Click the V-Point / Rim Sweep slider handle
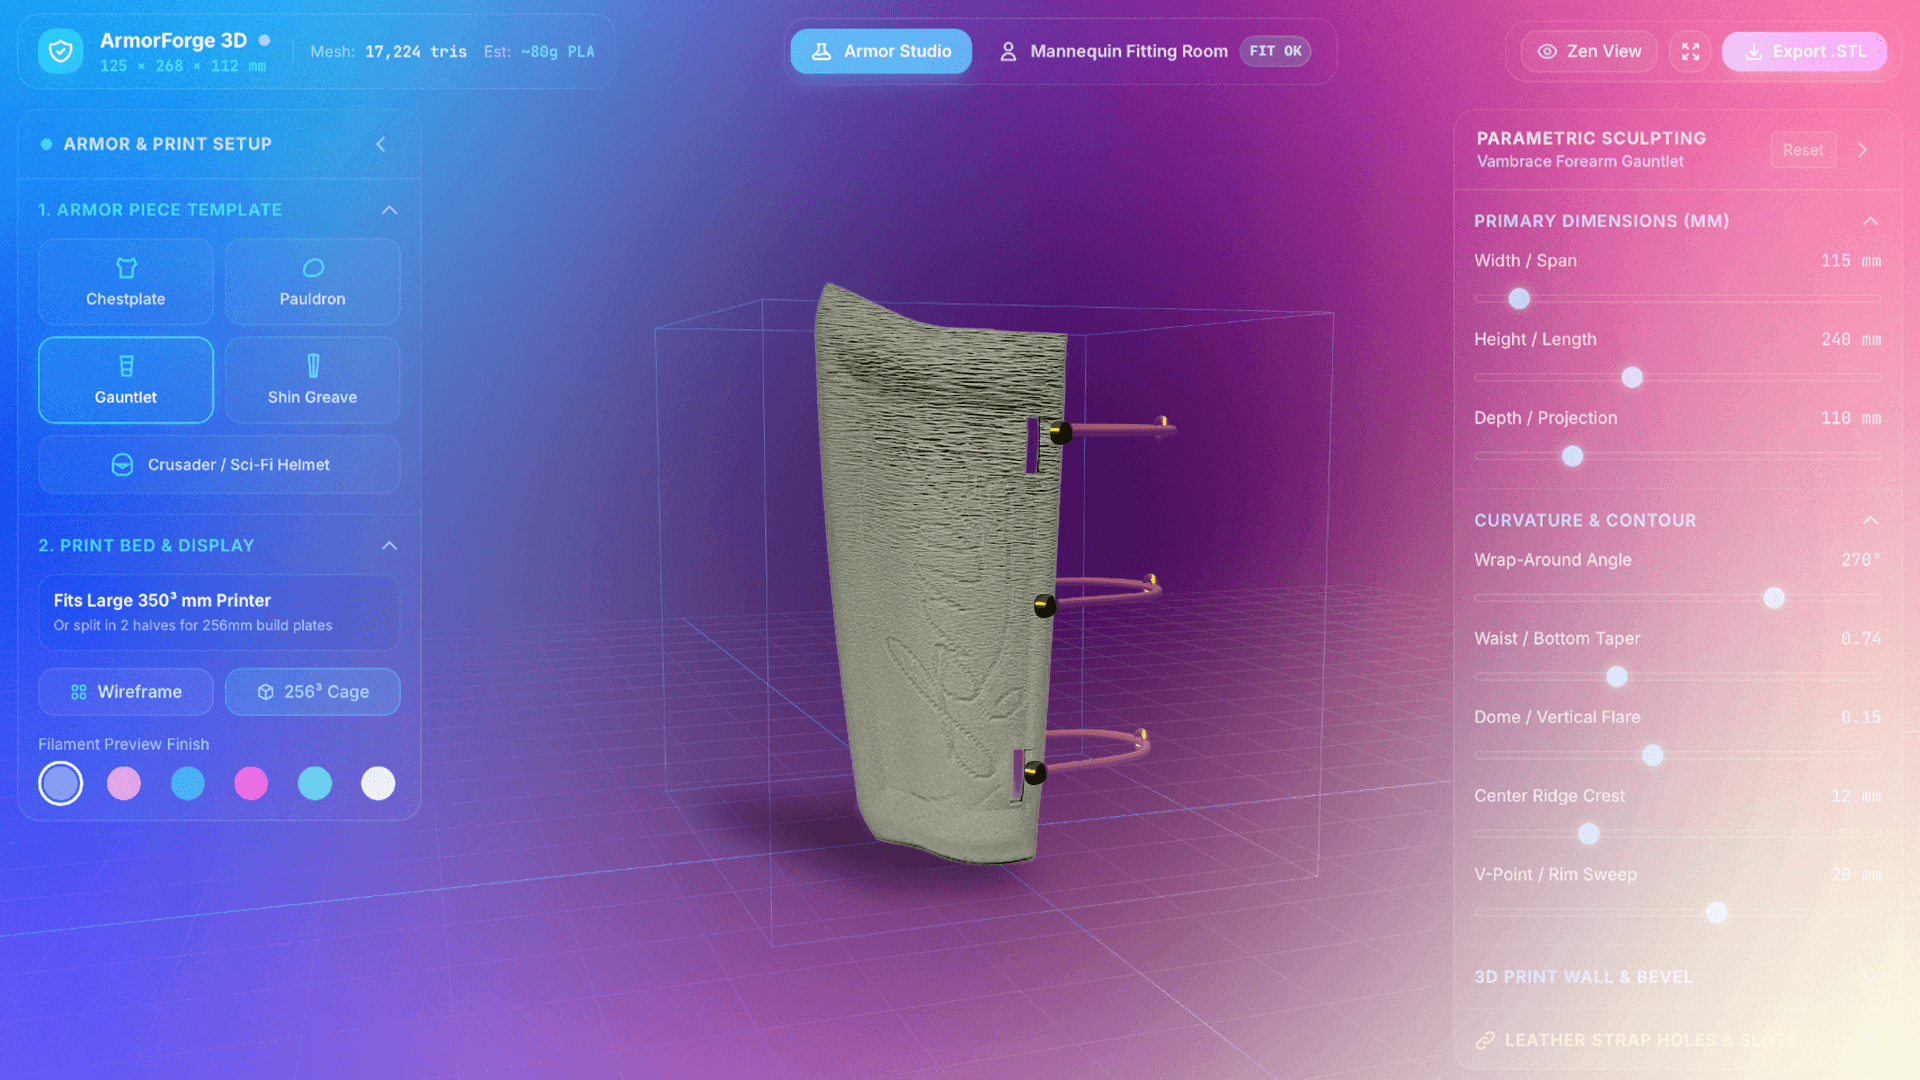The height and width of the screenshot is (1080, 1920). click(1717, 912)
